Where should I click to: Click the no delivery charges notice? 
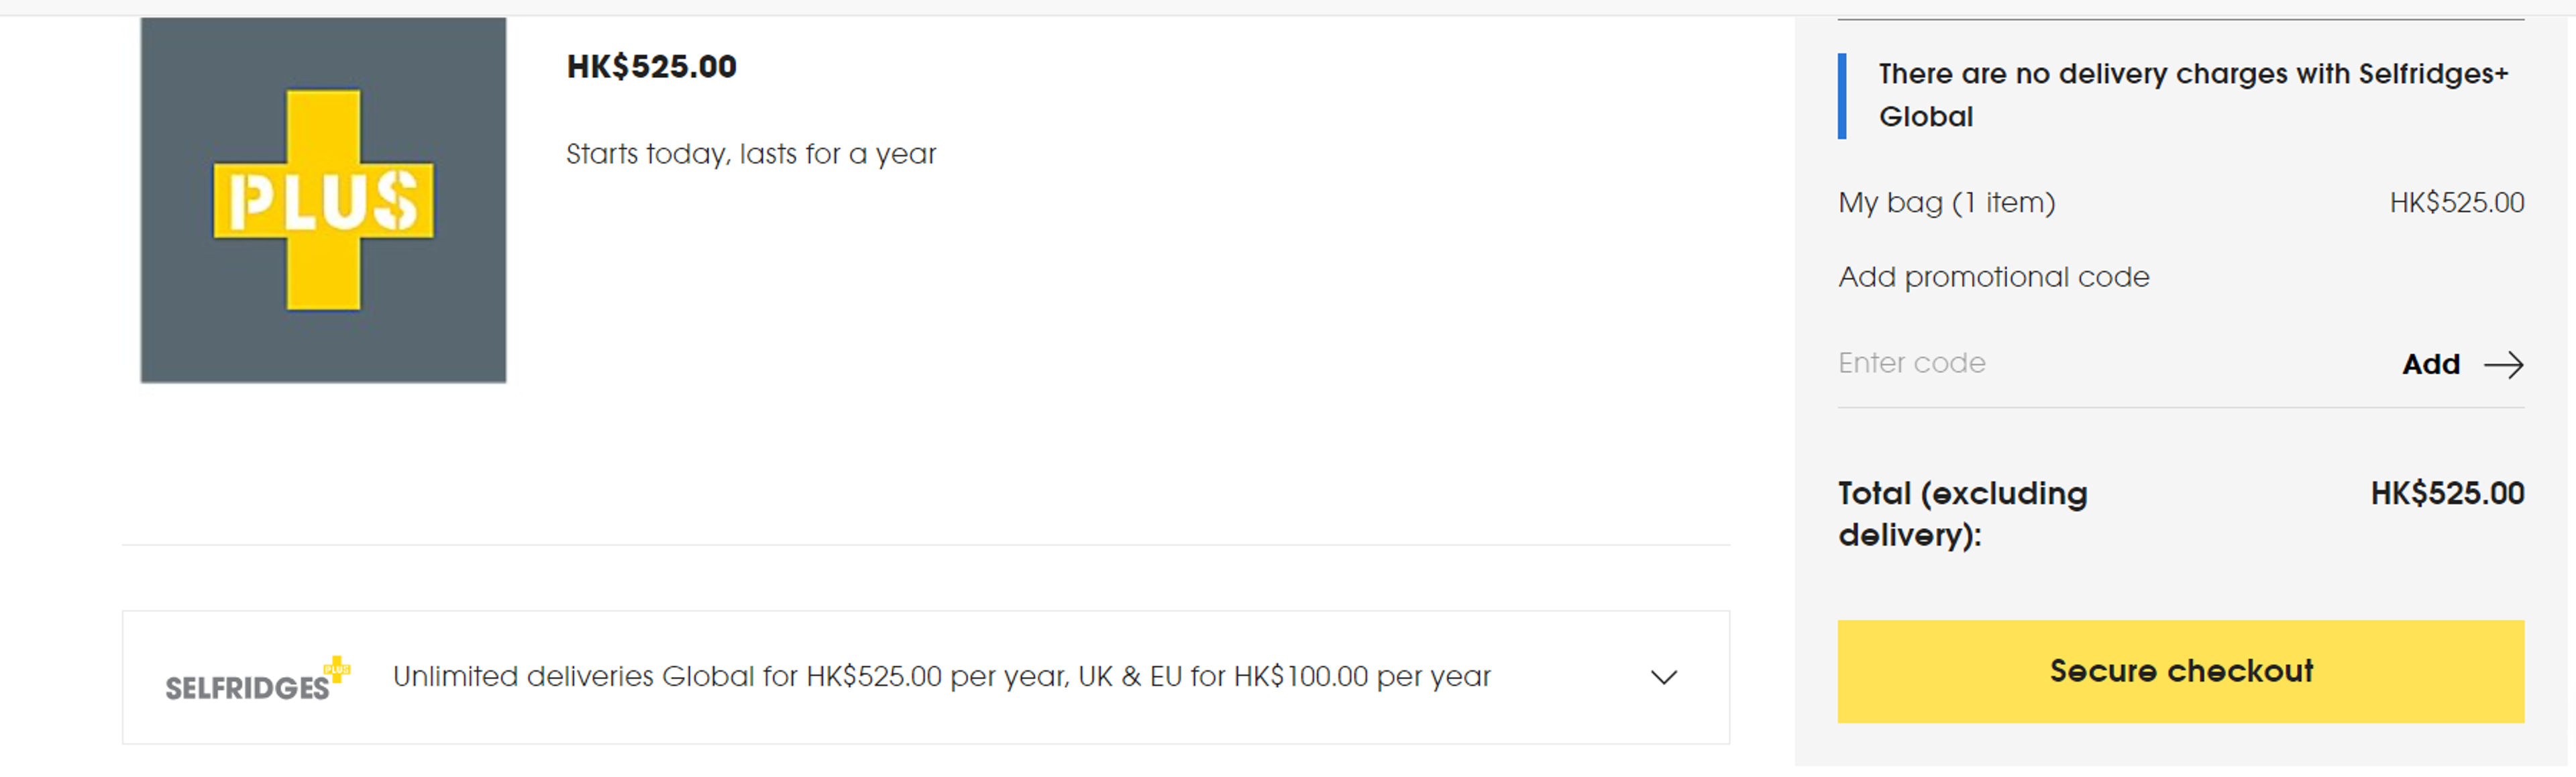pos(2192,95)
